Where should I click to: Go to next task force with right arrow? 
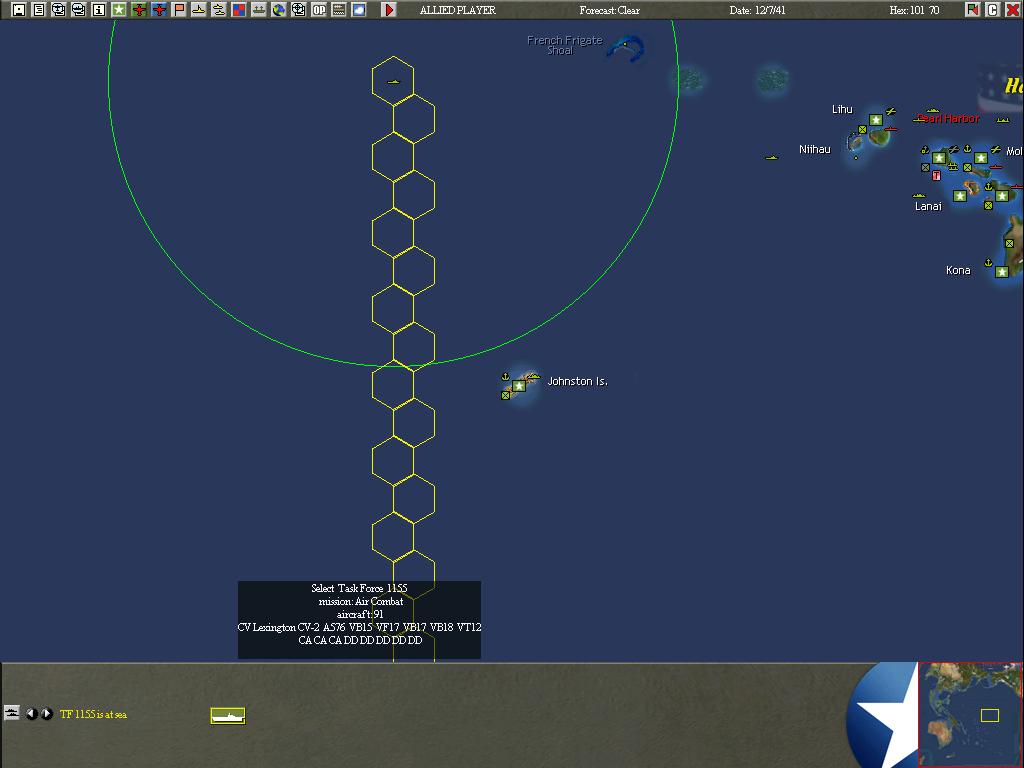pos(47,714)
